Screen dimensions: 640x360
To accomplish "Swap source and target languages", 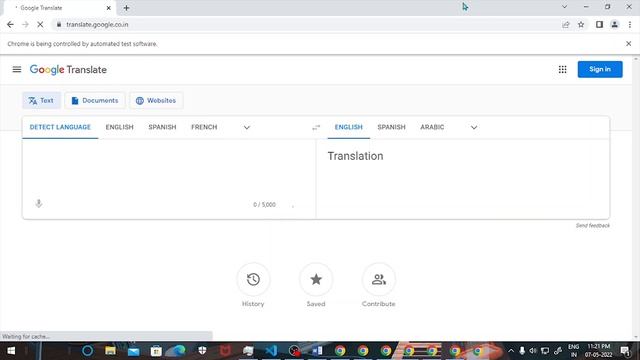I will (316, 127).
